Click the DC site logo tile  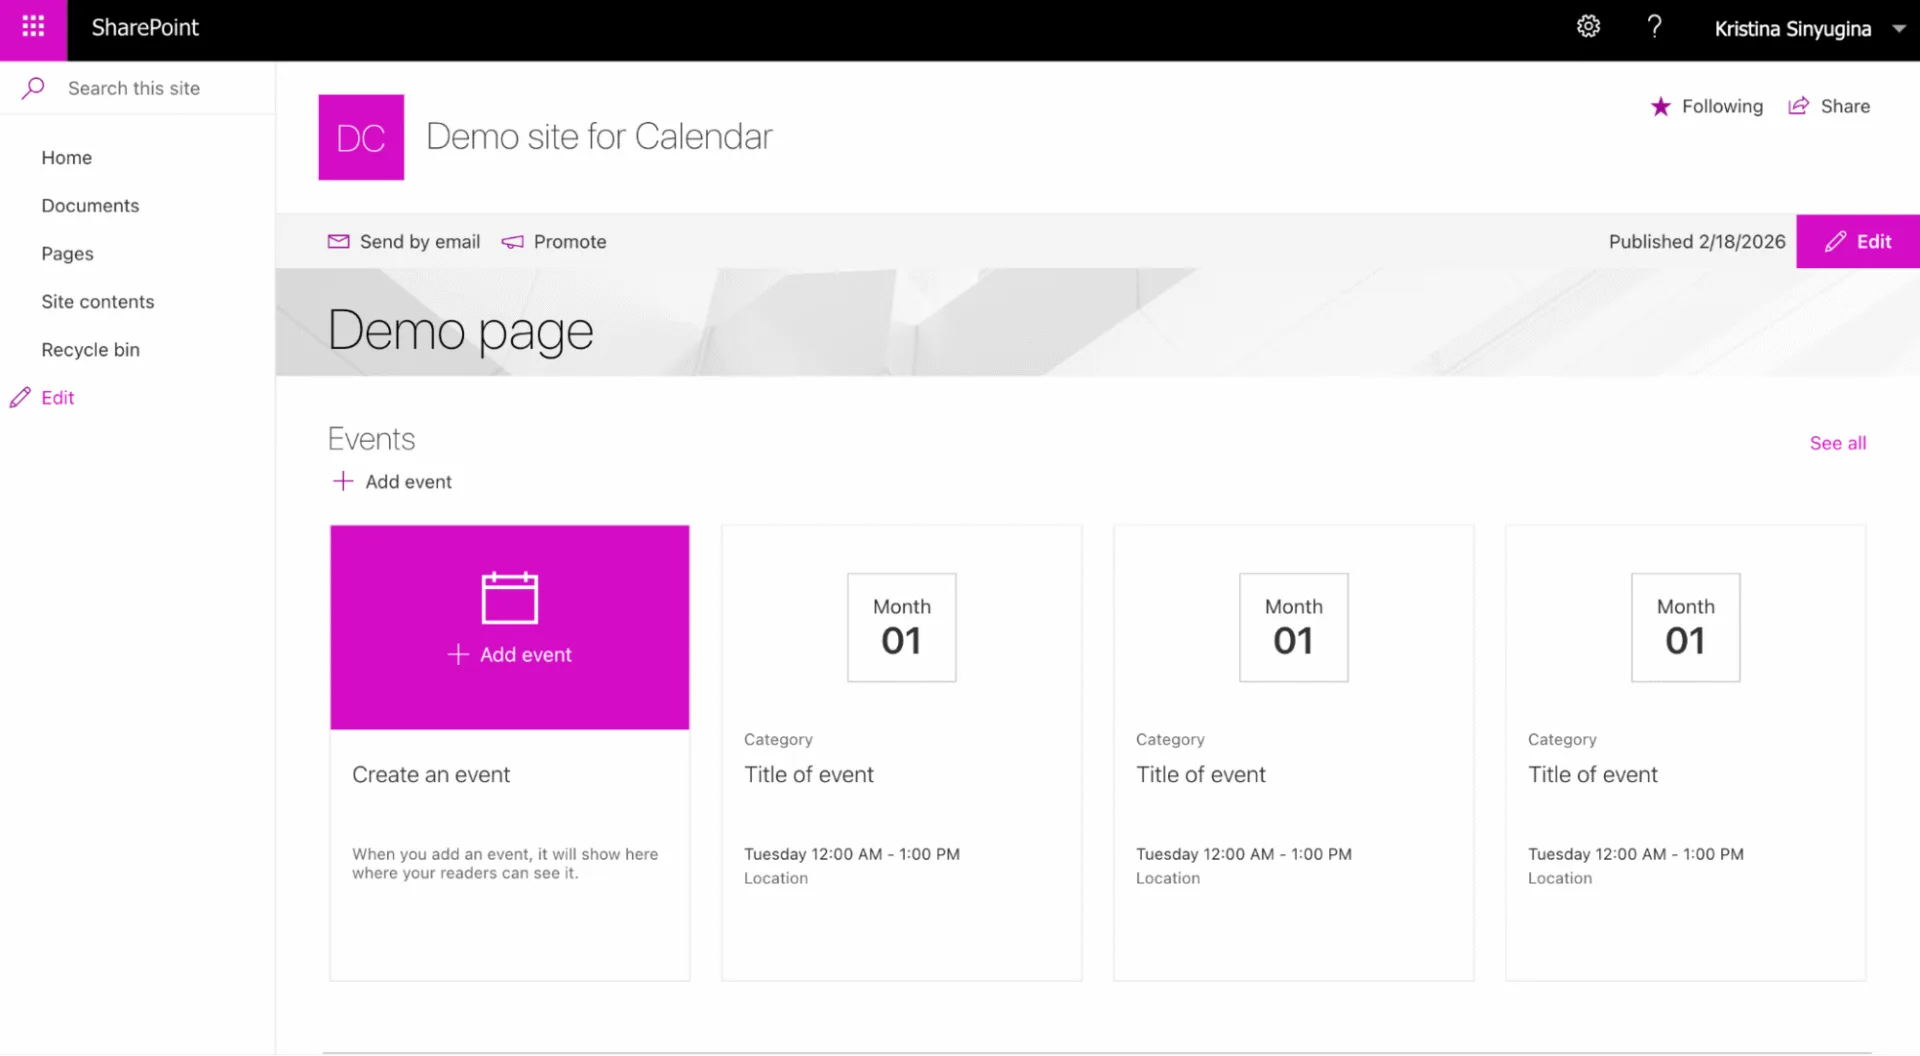point(361,137)
